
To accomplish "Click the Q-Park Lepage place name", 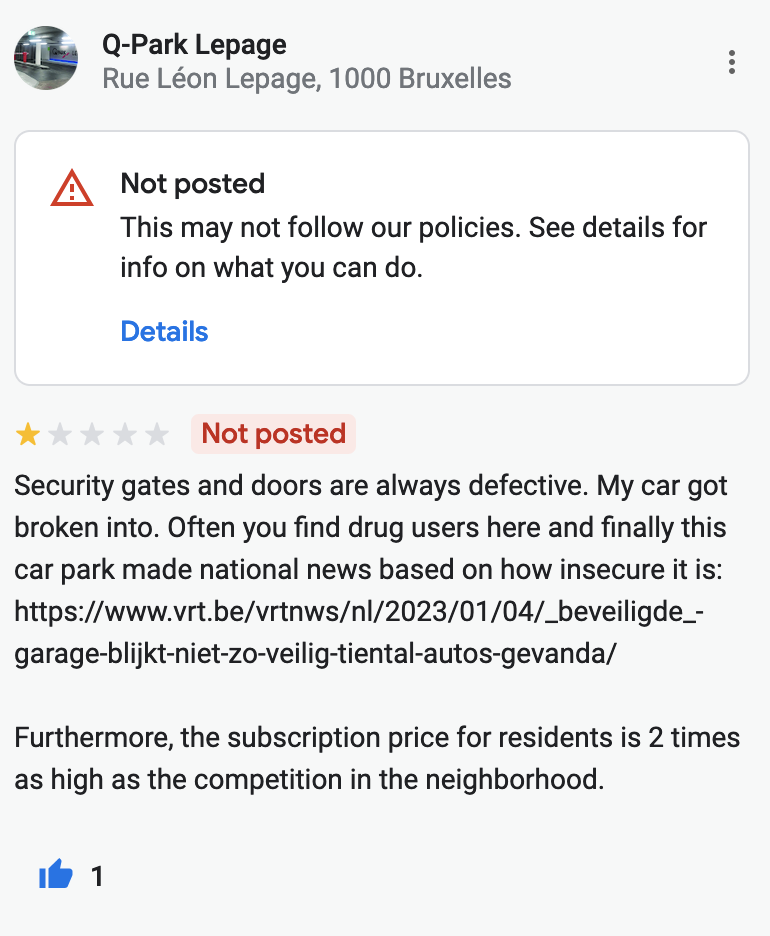I will 194,45.
